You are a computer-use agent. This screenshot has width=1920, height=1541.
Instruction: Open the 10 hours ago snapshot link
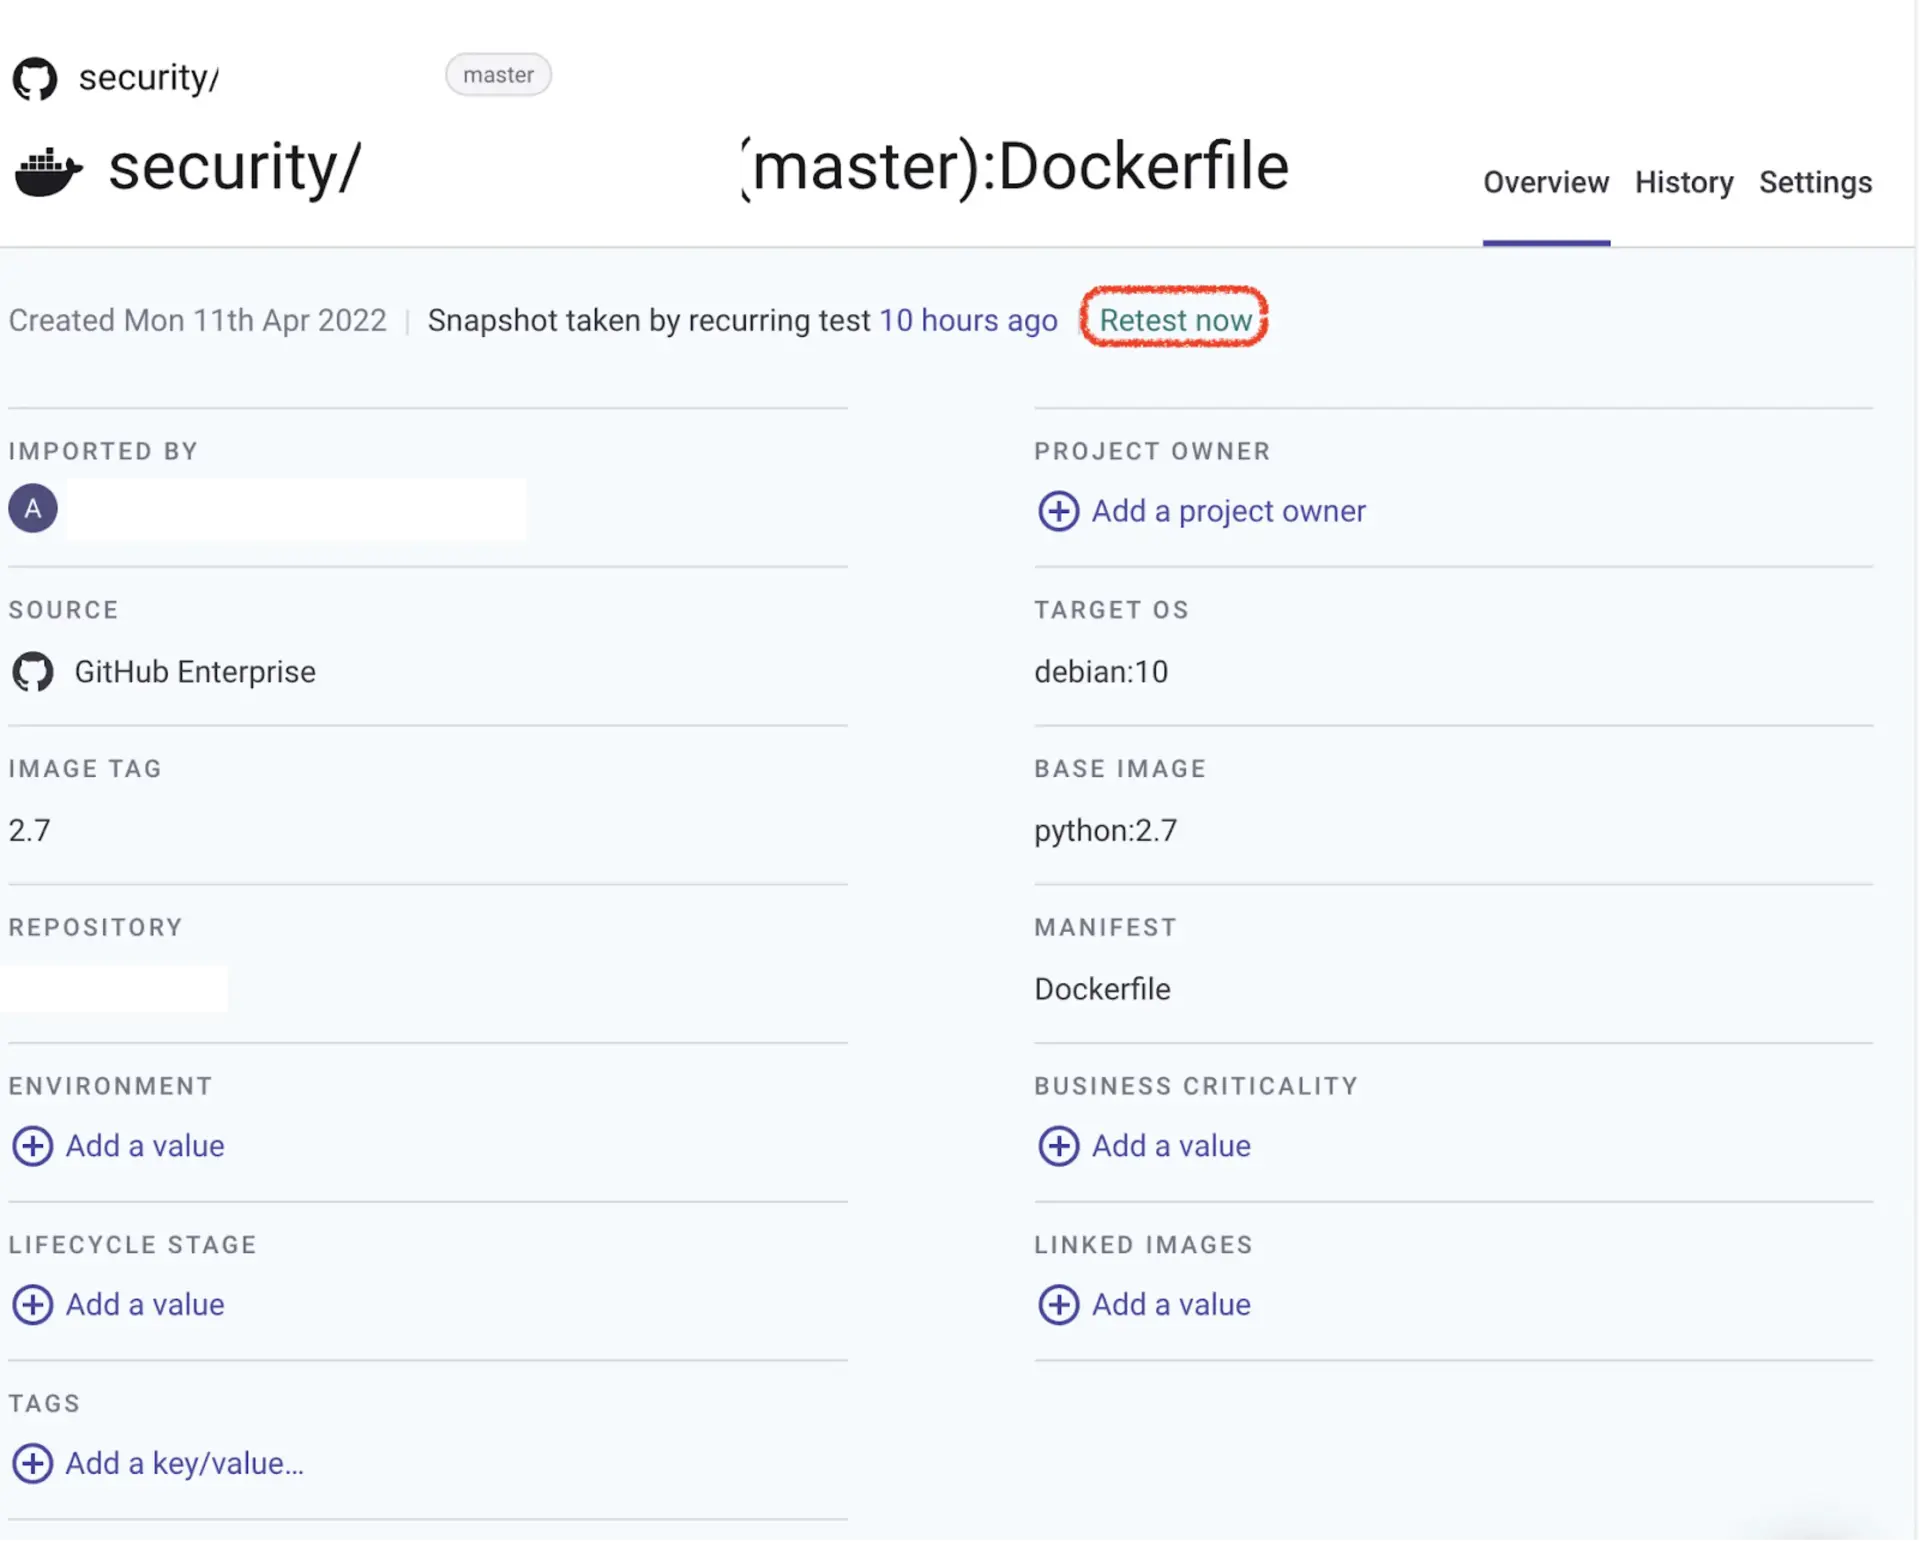click(967, 321)
